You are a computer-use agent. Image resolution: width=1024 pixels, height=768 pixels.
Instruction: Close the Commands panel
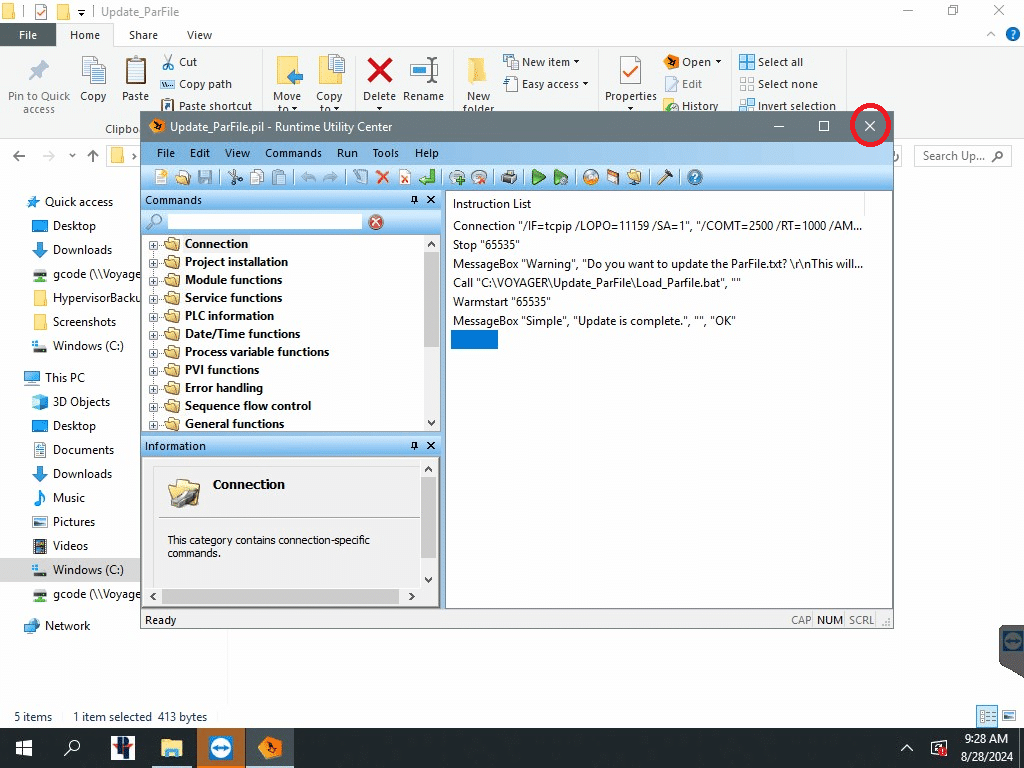[431, 200]
